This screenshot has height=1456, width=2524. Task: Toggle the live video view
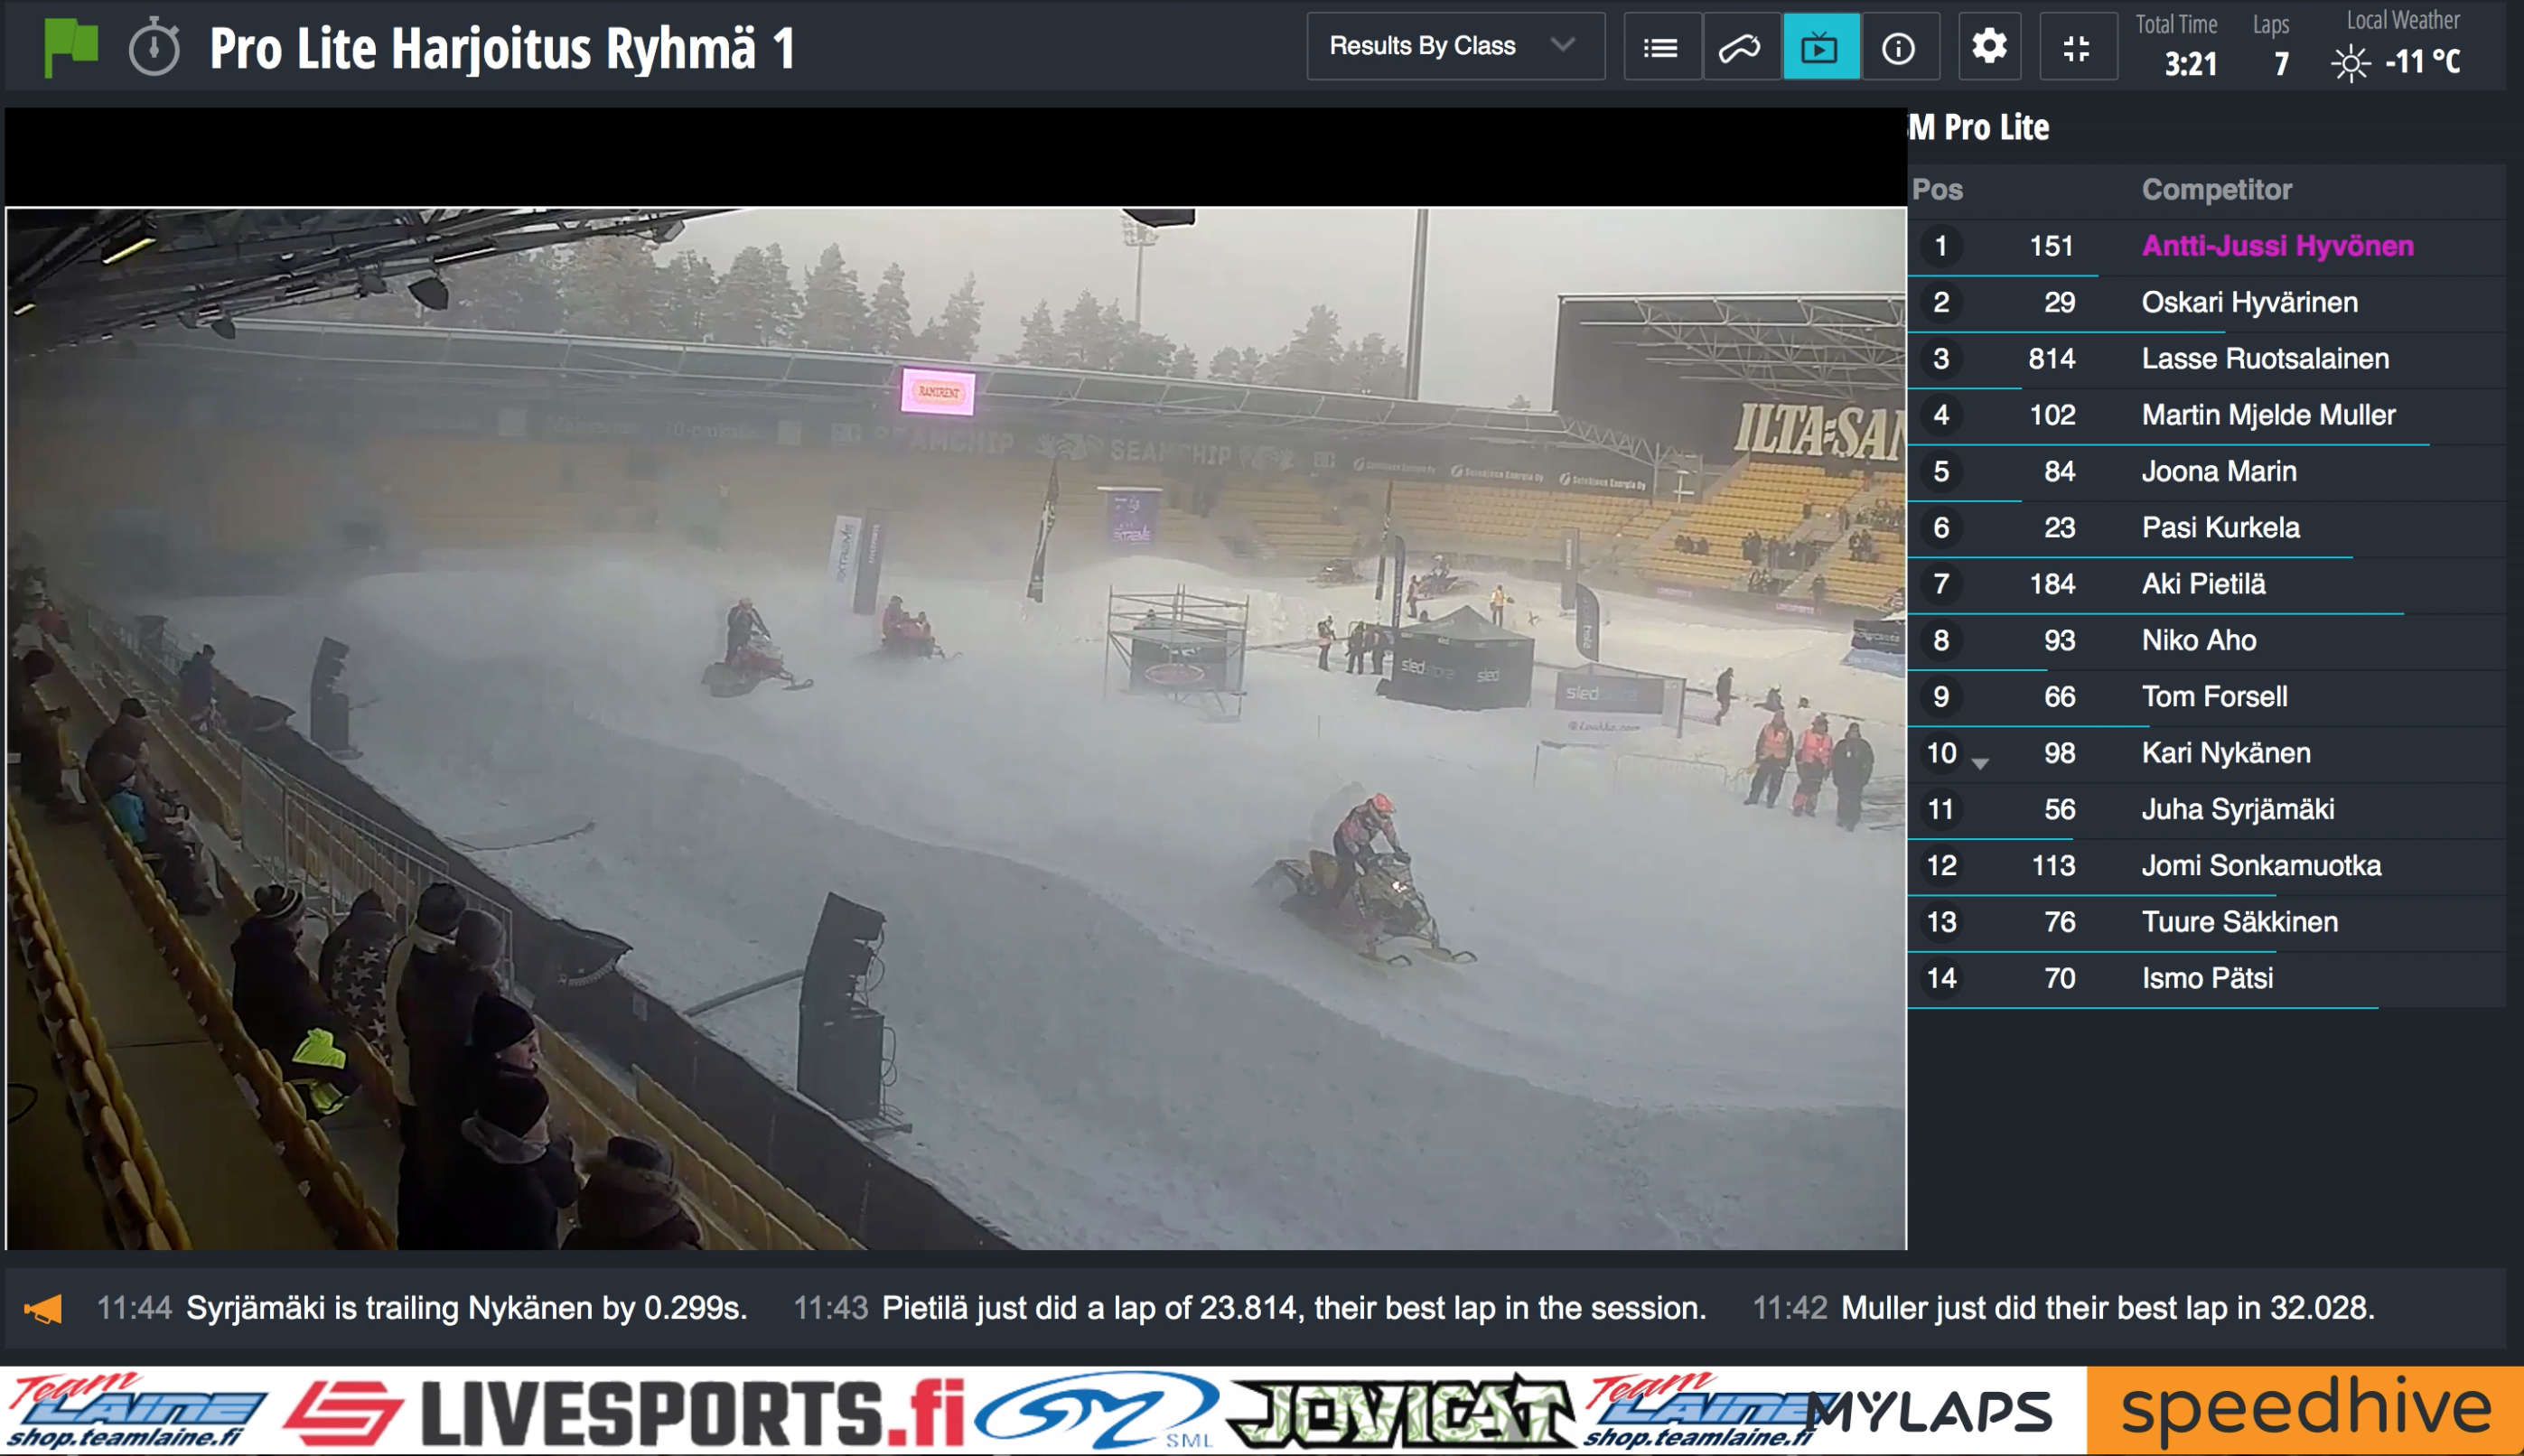click(x=1819, y=47)
